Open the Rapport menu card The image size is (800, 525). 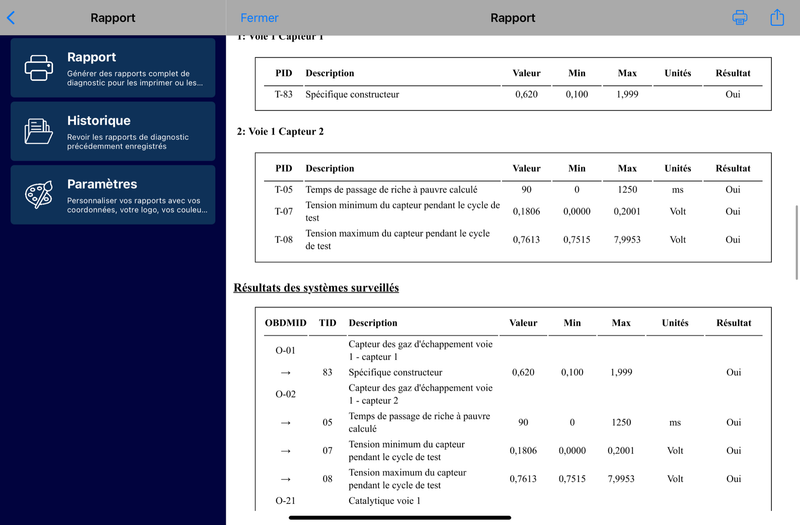click(x=113, y=68)
